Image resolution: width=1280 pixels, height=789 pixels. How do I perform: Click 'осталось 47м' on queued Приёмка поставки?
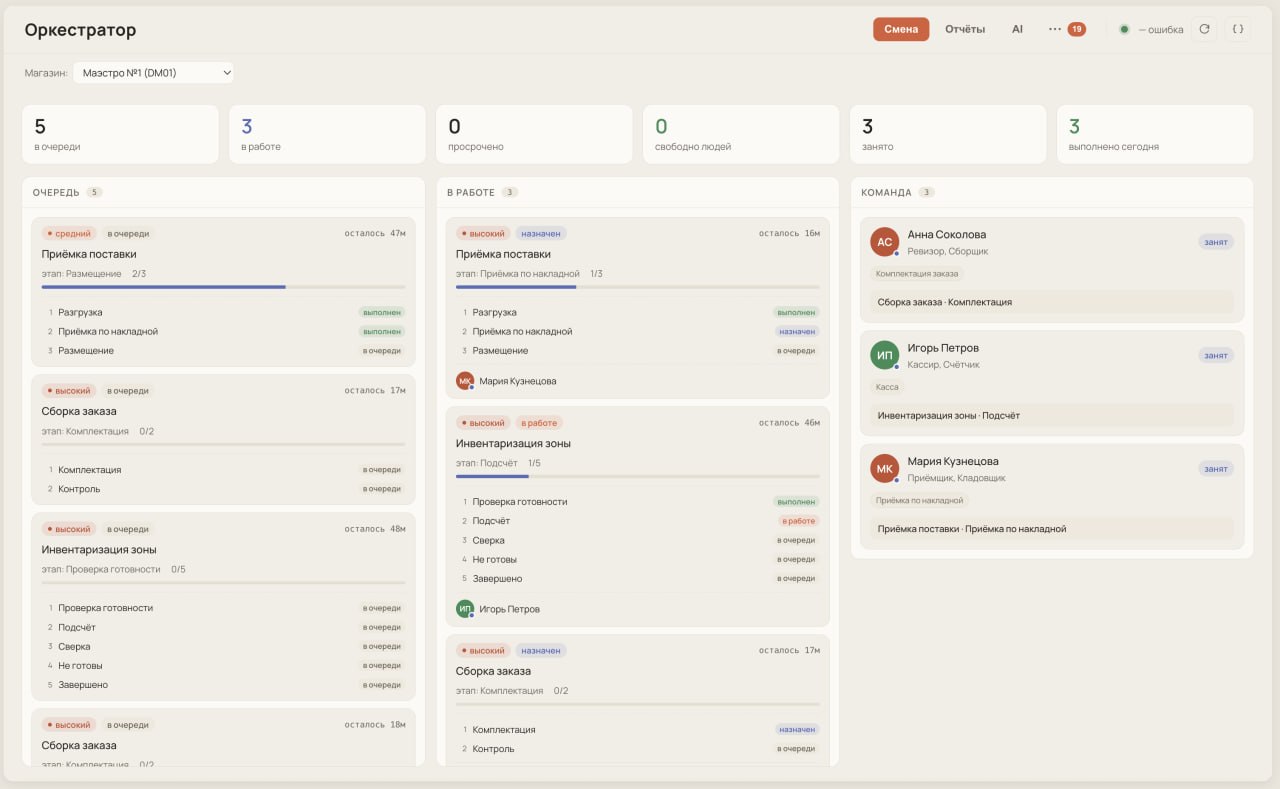pyautogui.click(x=375, y=233)
